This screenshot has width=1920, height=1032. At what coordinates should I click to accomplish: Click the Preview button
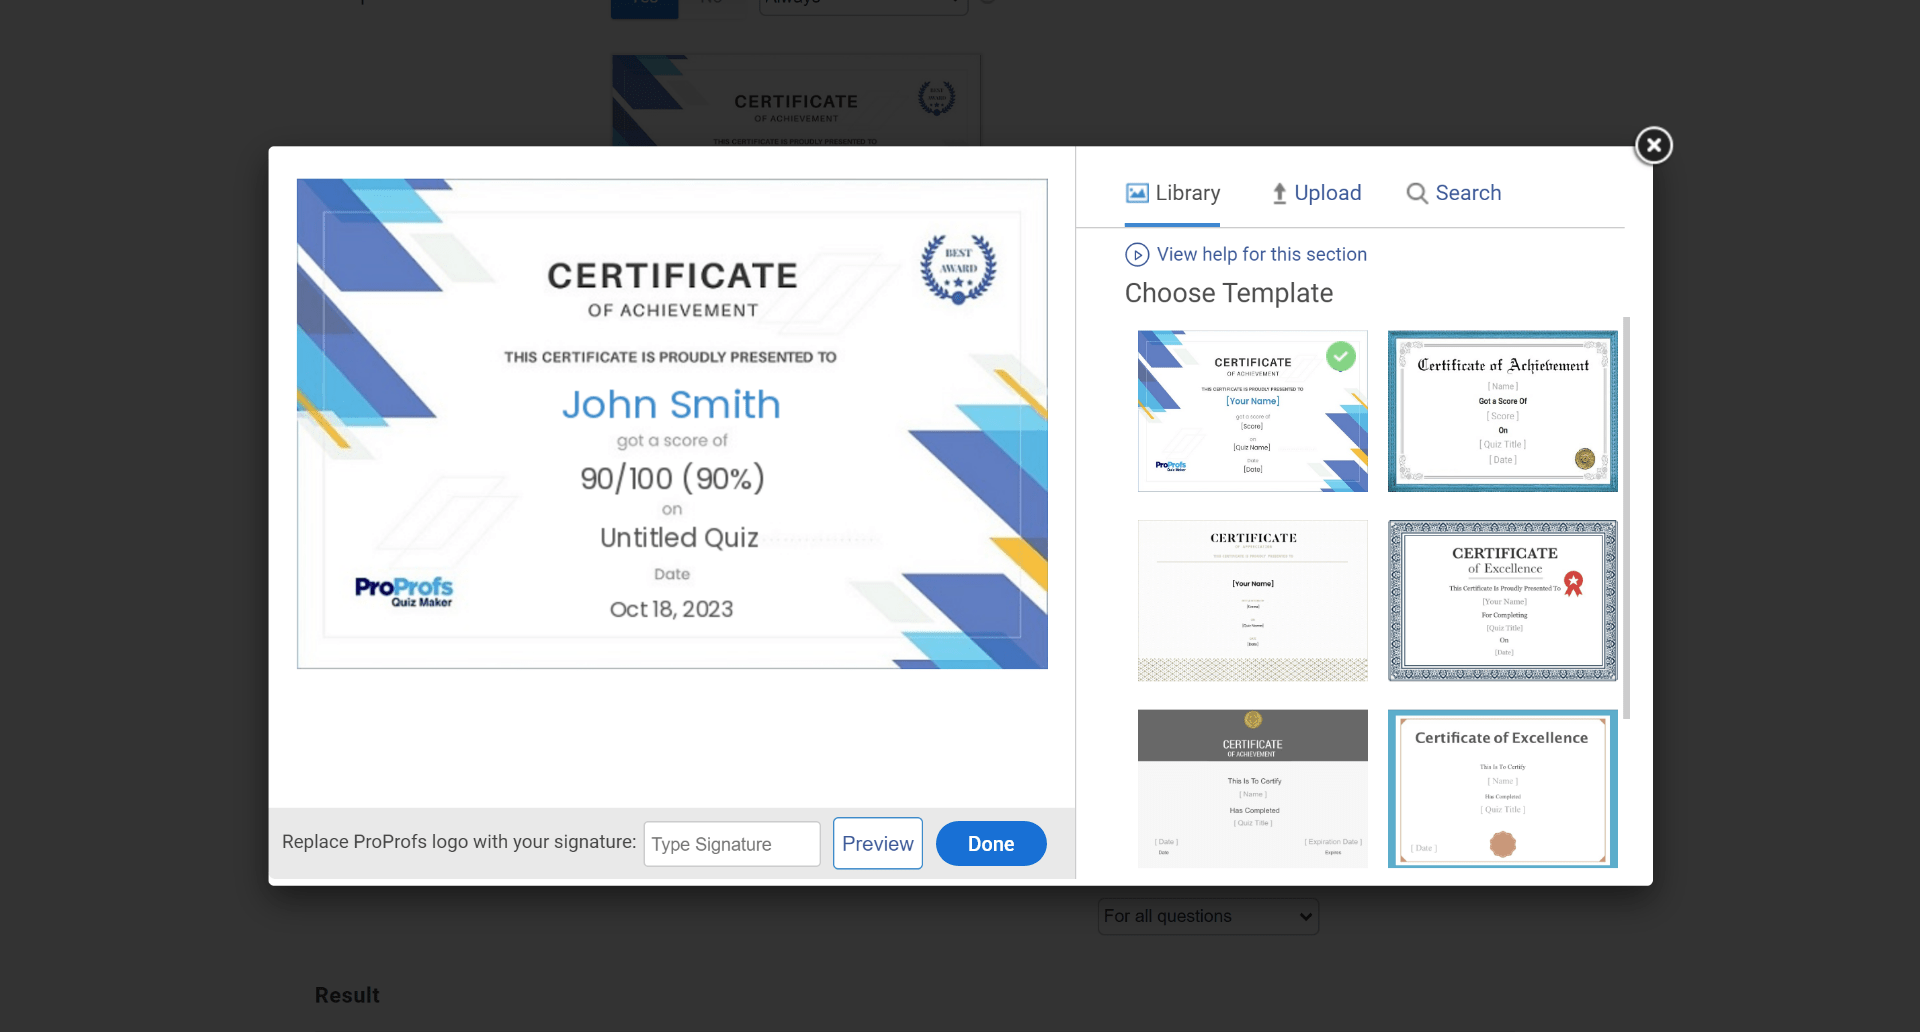[877, 844]
